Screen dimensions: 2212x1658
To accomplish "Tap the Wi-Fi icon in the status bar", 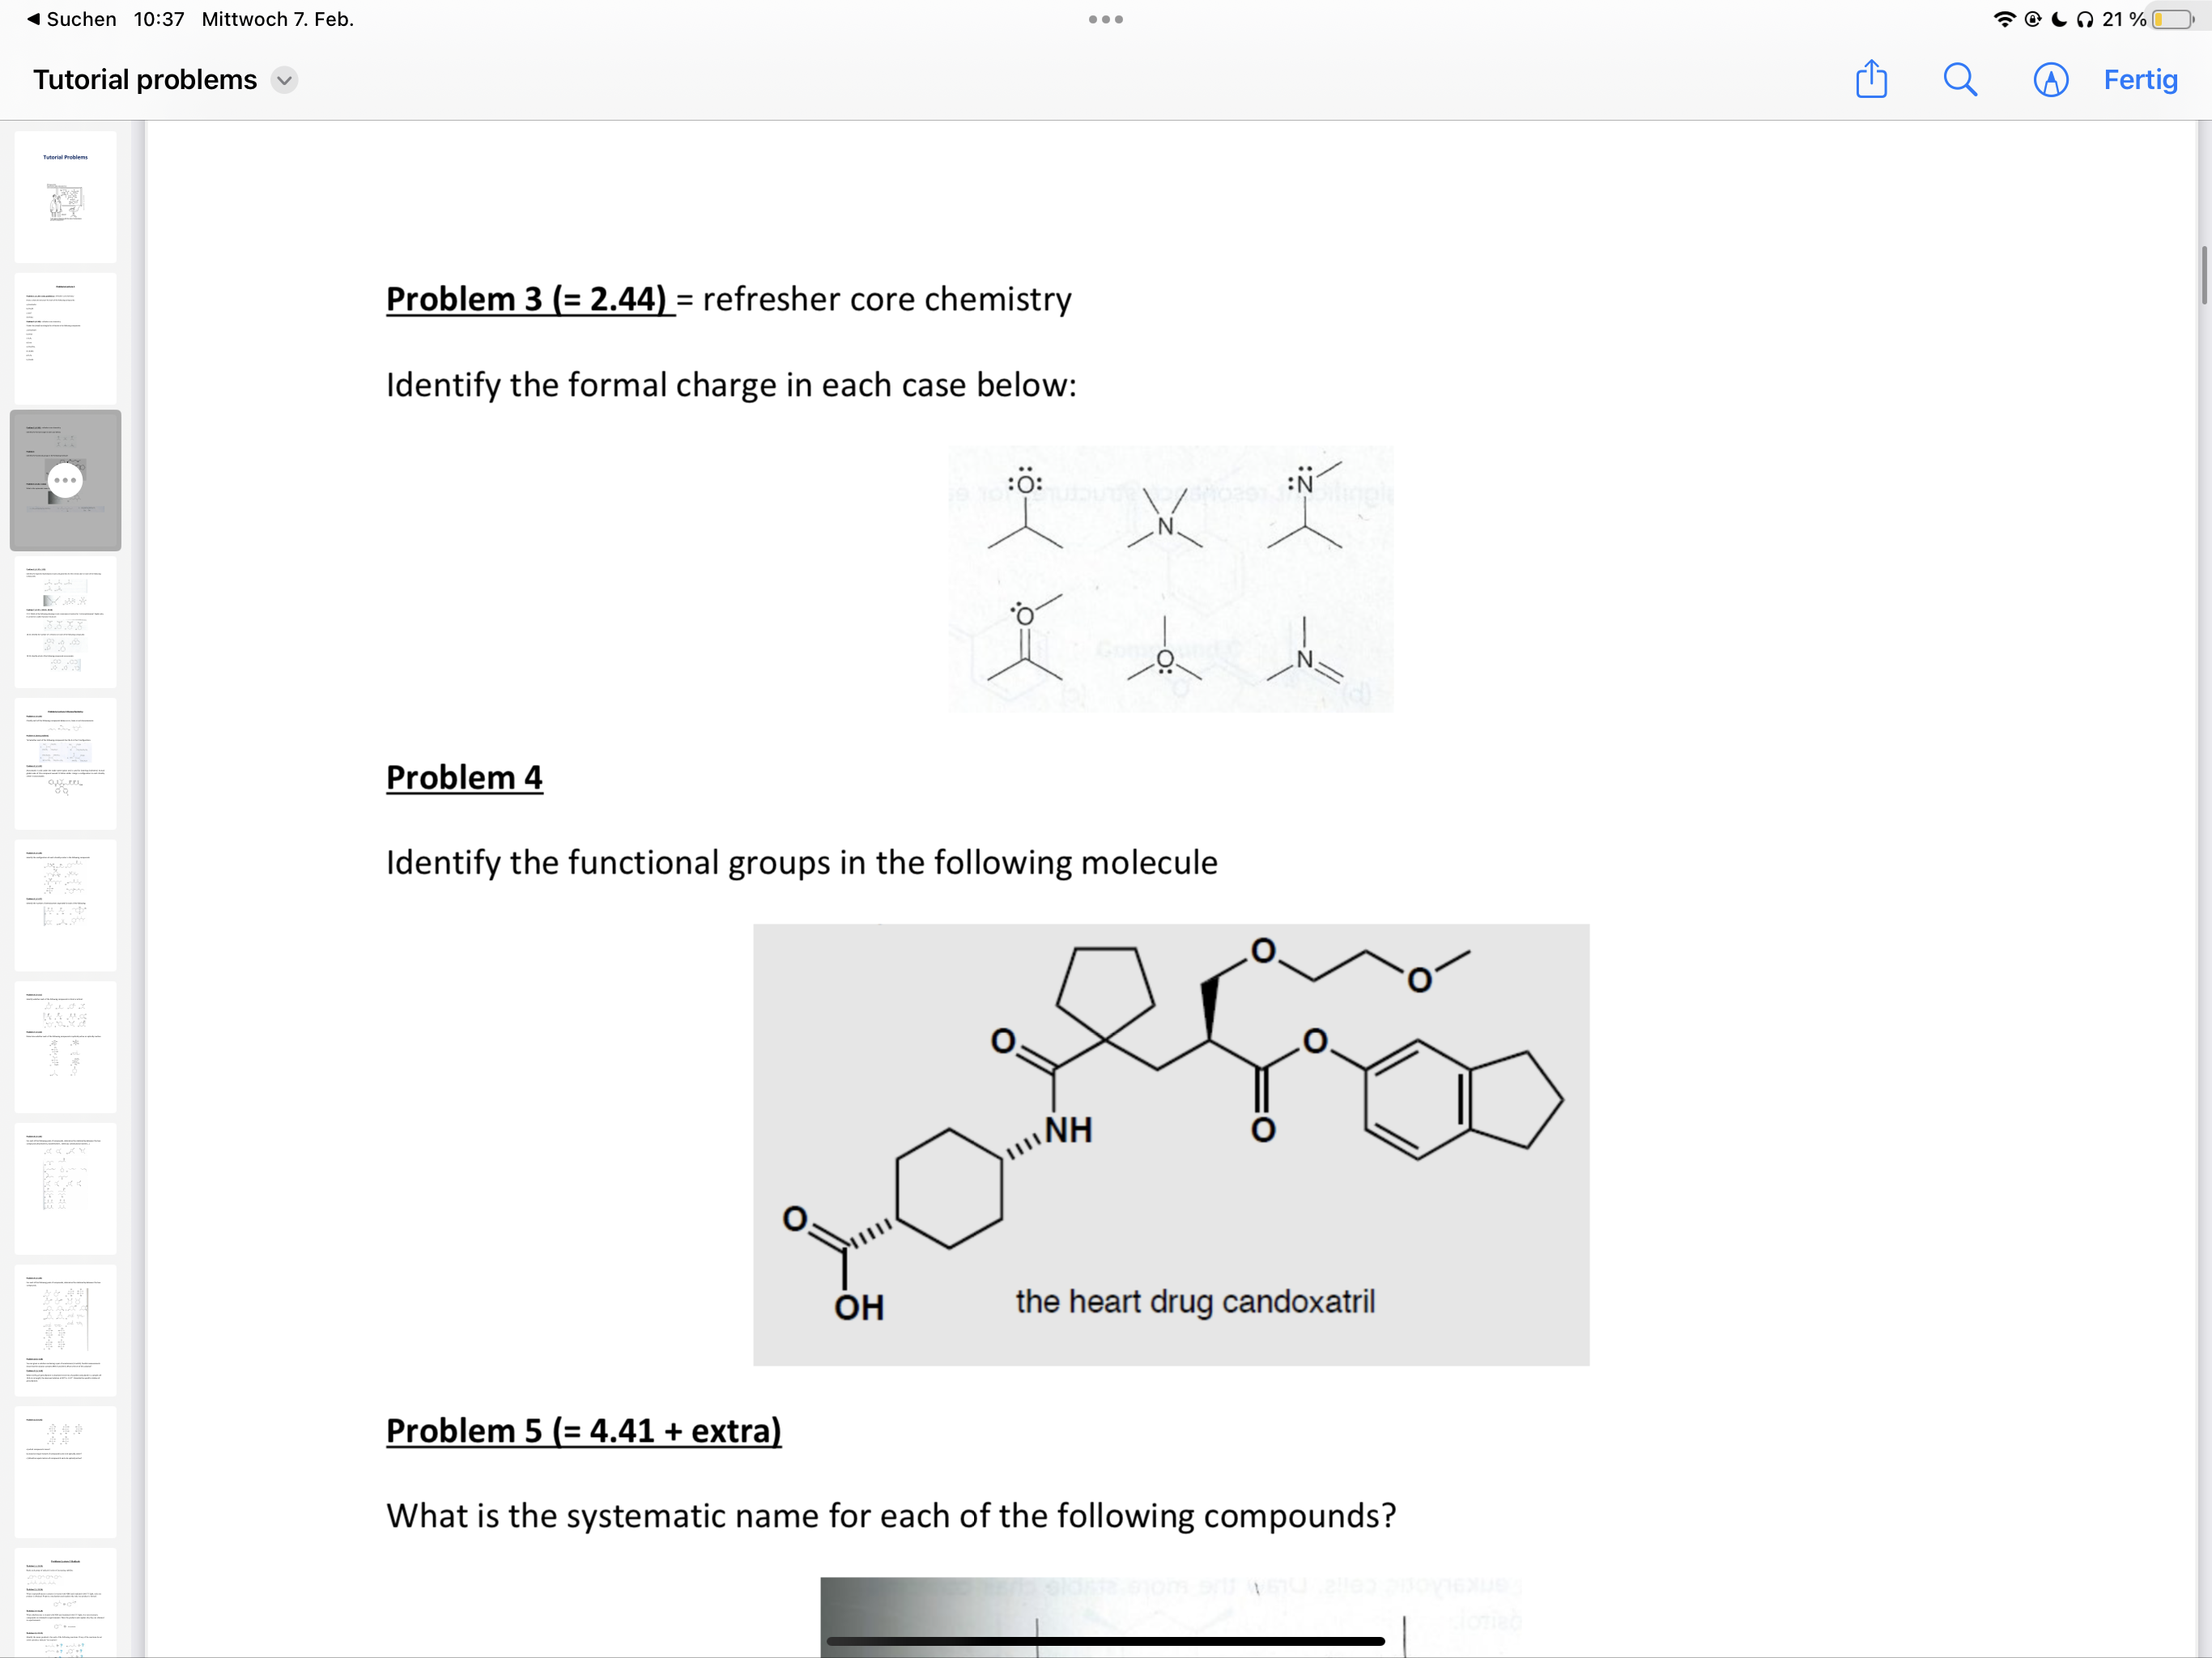I will [2006, 18].
